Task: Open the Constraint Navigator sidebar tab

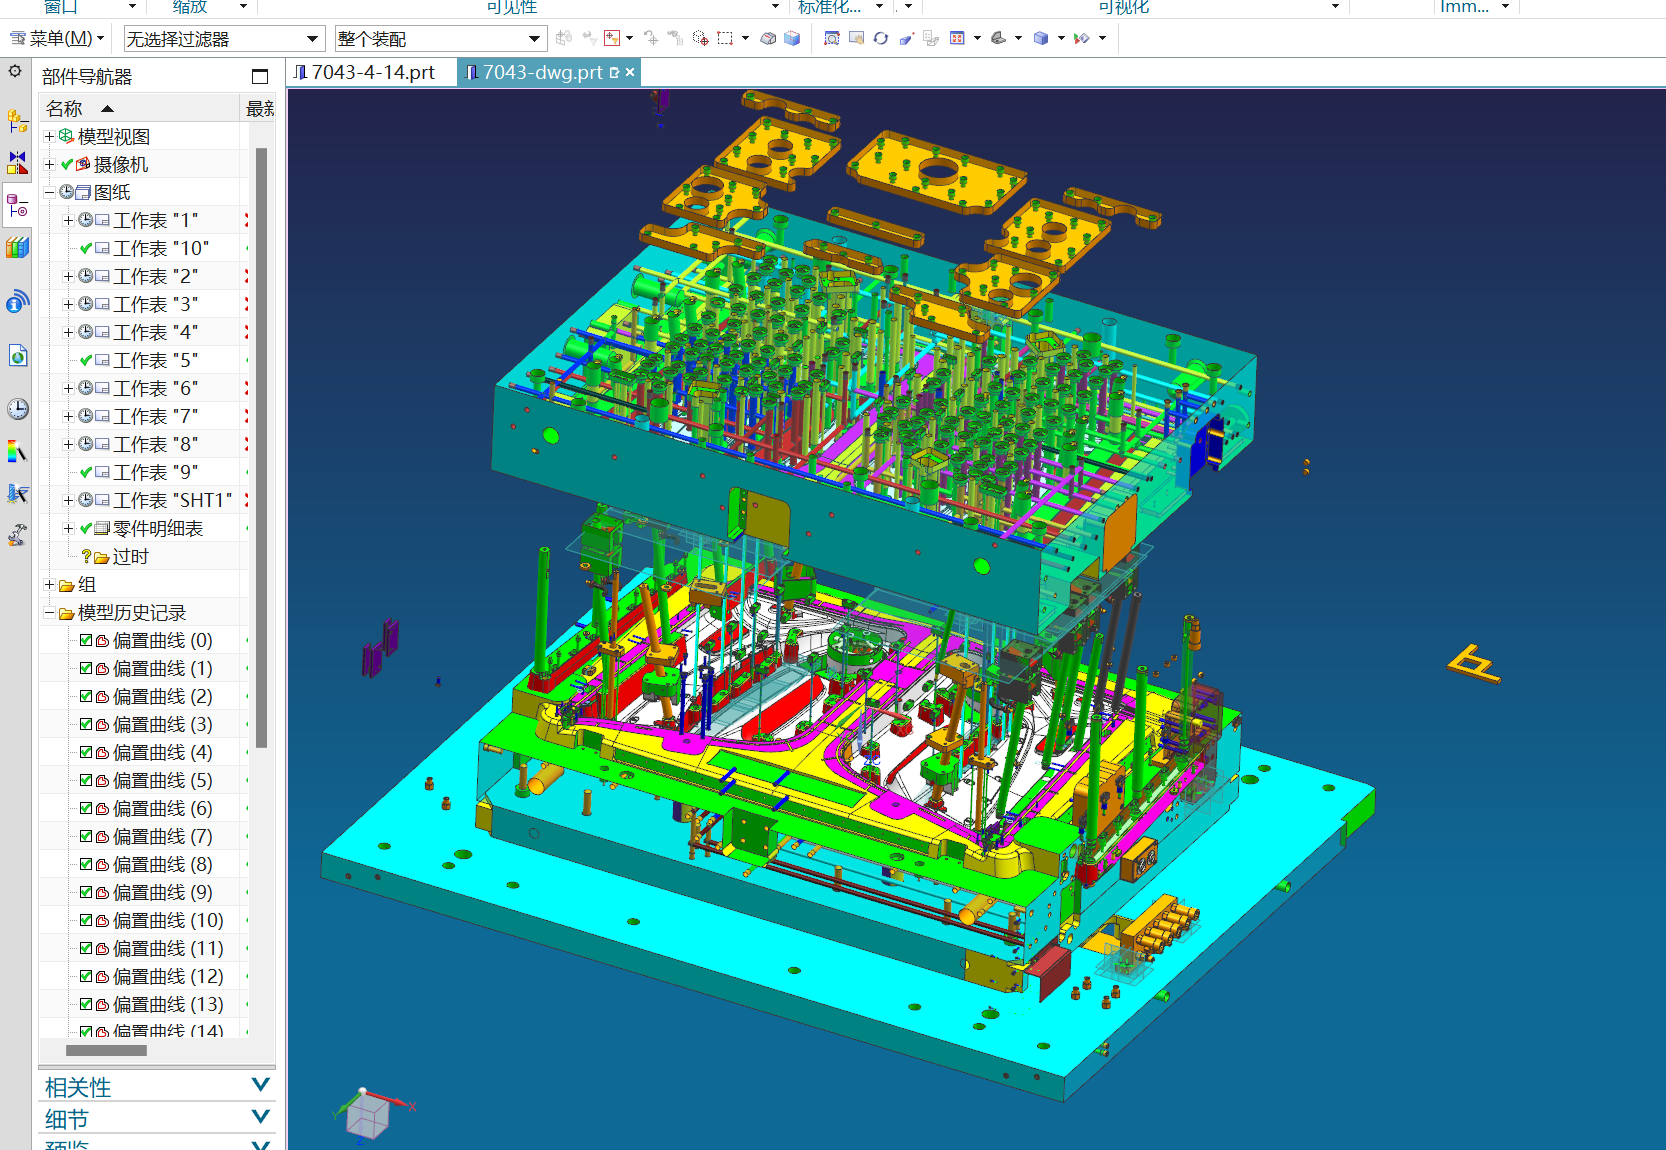Action: (17, 163)
